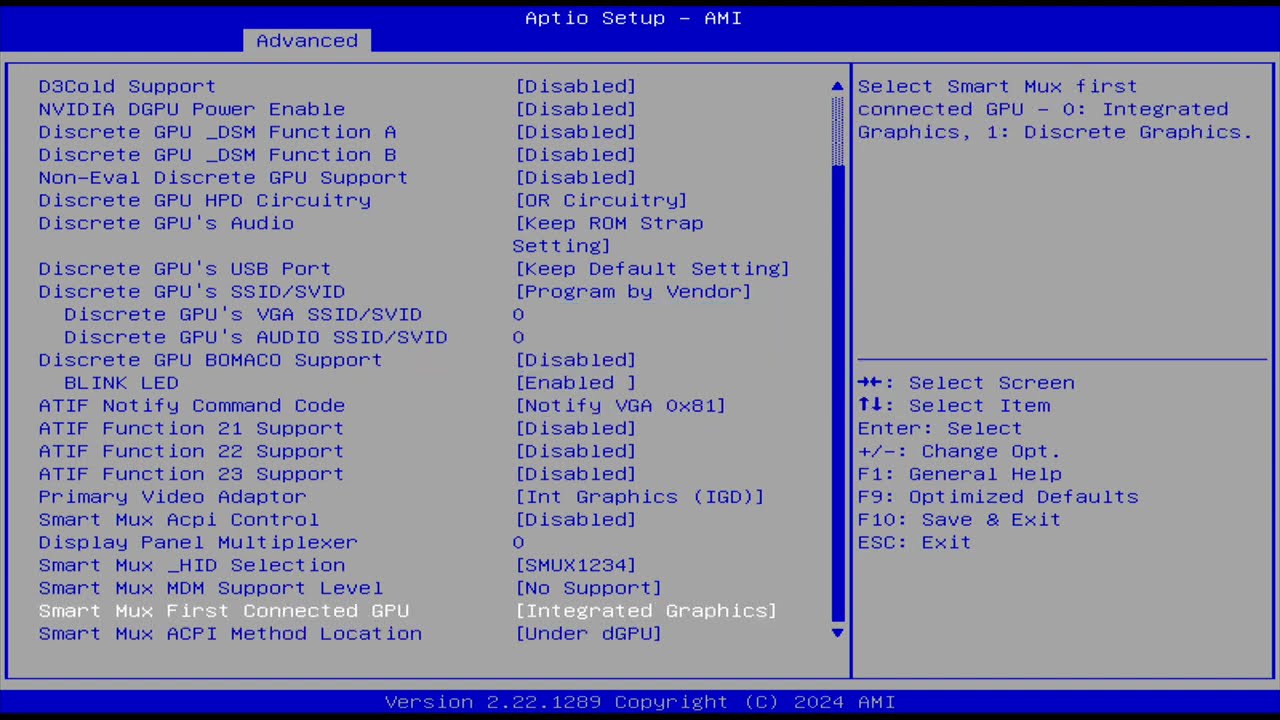This screenshot has width=1280, height=720.
Task: Open SMUX1234 selection options
Action: click(x=576, y=565)
